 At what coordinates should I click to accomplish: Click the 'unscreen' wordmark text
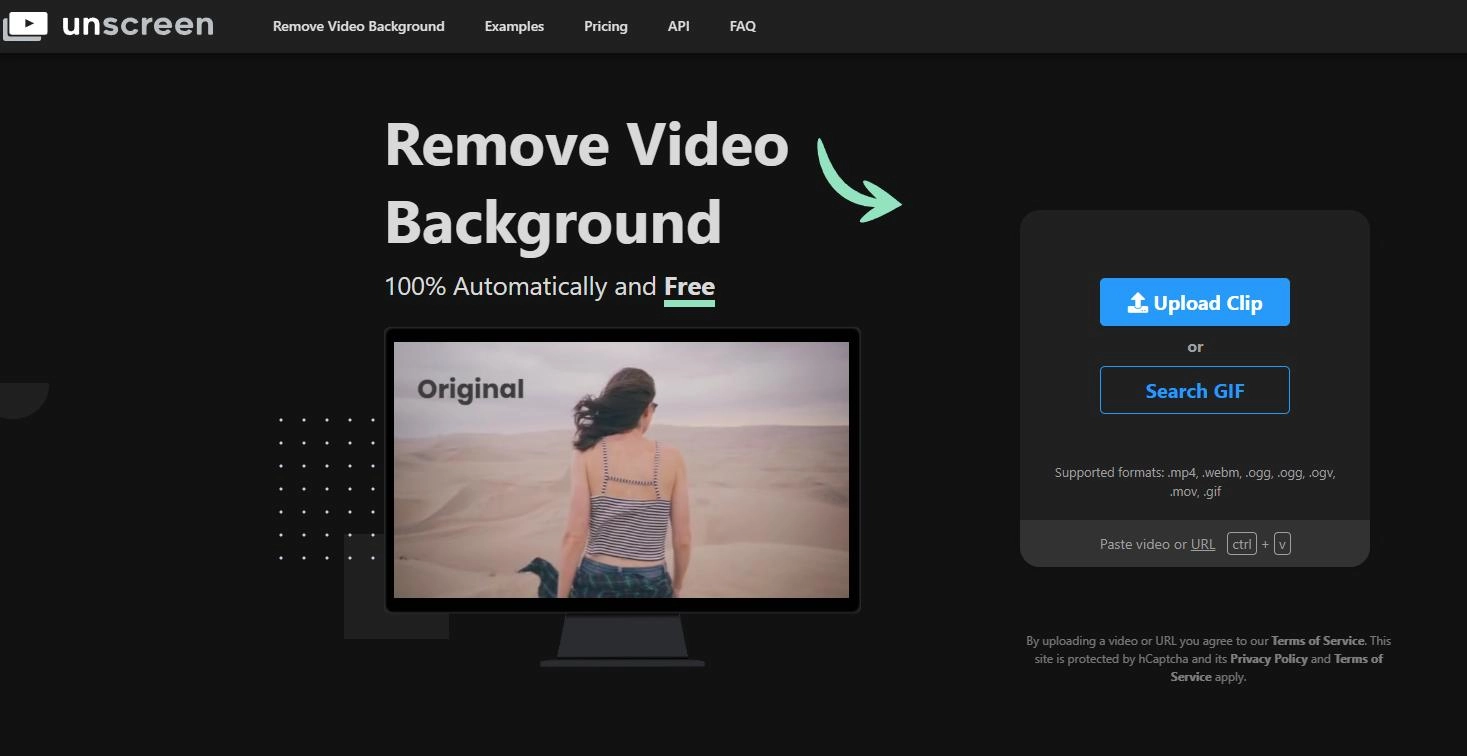(138, 25)
